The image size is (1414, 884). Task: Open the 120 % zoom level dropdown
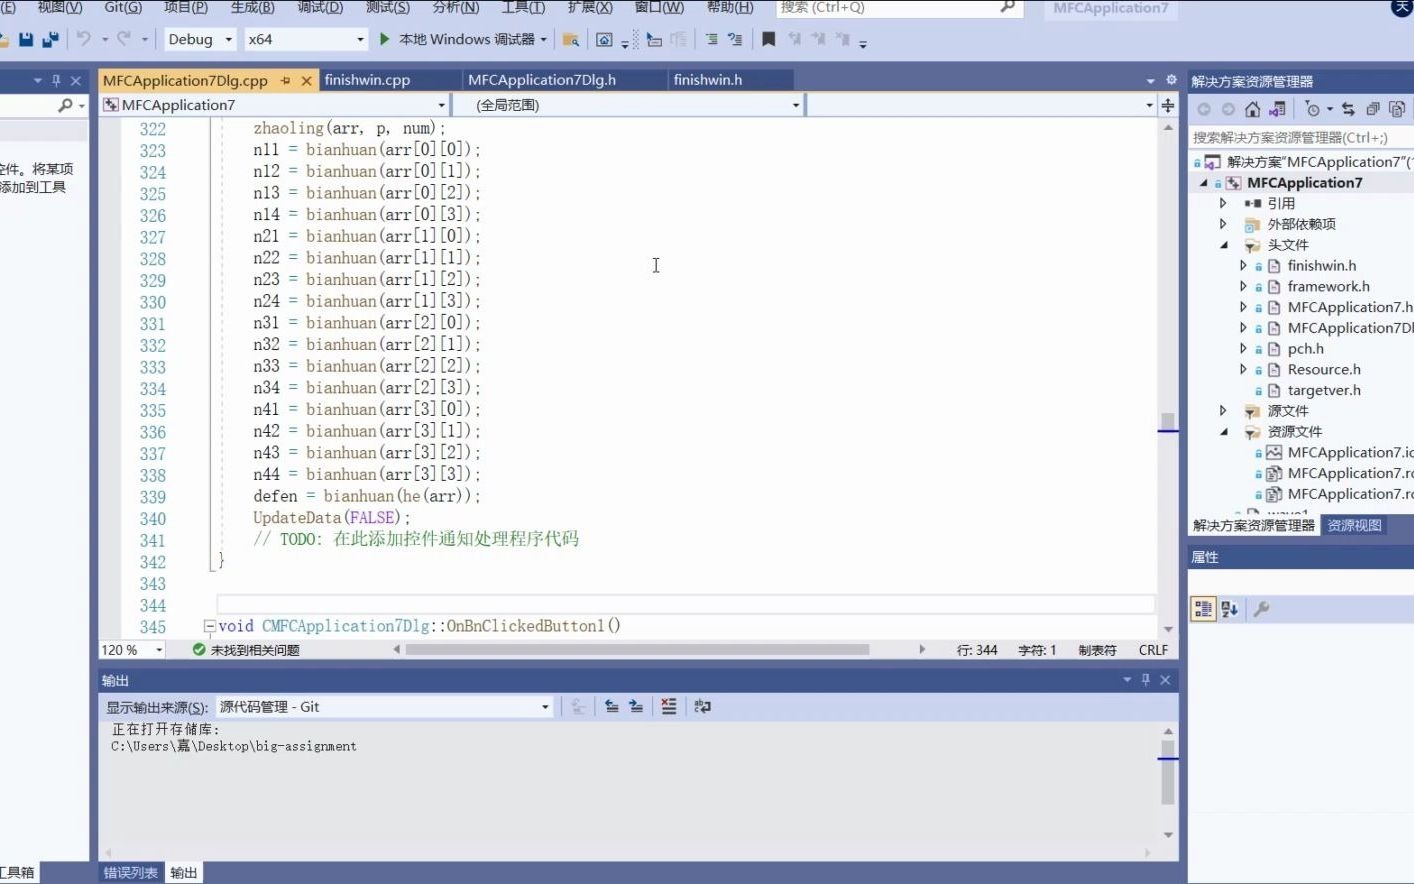pyautogui.click(x=159, y=650)
